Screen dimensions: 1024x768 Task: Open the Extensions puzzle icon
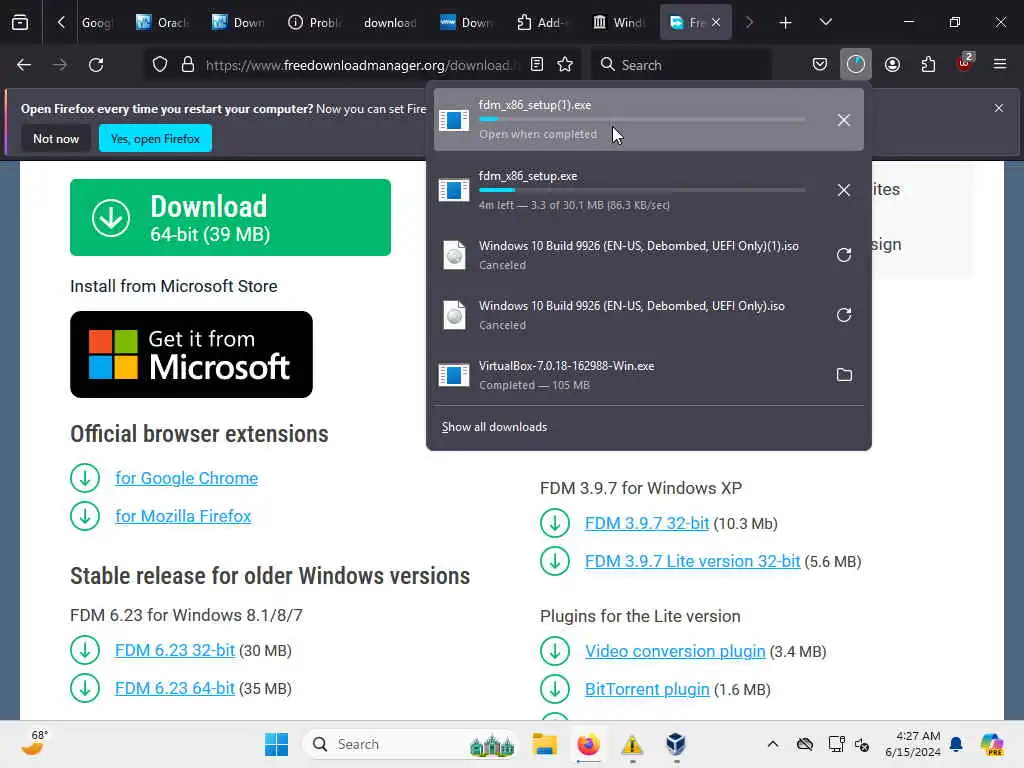point(928,65)
